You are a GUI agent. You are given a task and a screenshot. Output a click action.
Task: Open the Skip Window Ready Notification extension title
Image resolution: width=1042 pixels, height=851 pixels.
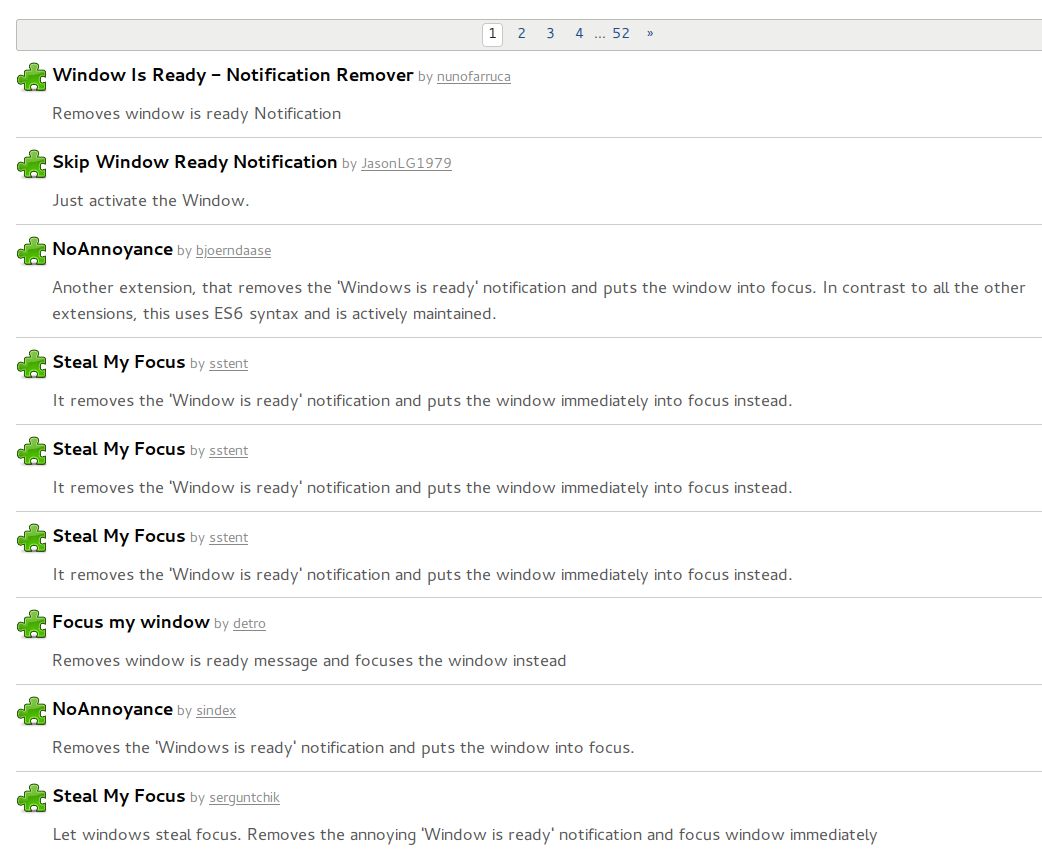pyautogui.click(x=194, y=162)
